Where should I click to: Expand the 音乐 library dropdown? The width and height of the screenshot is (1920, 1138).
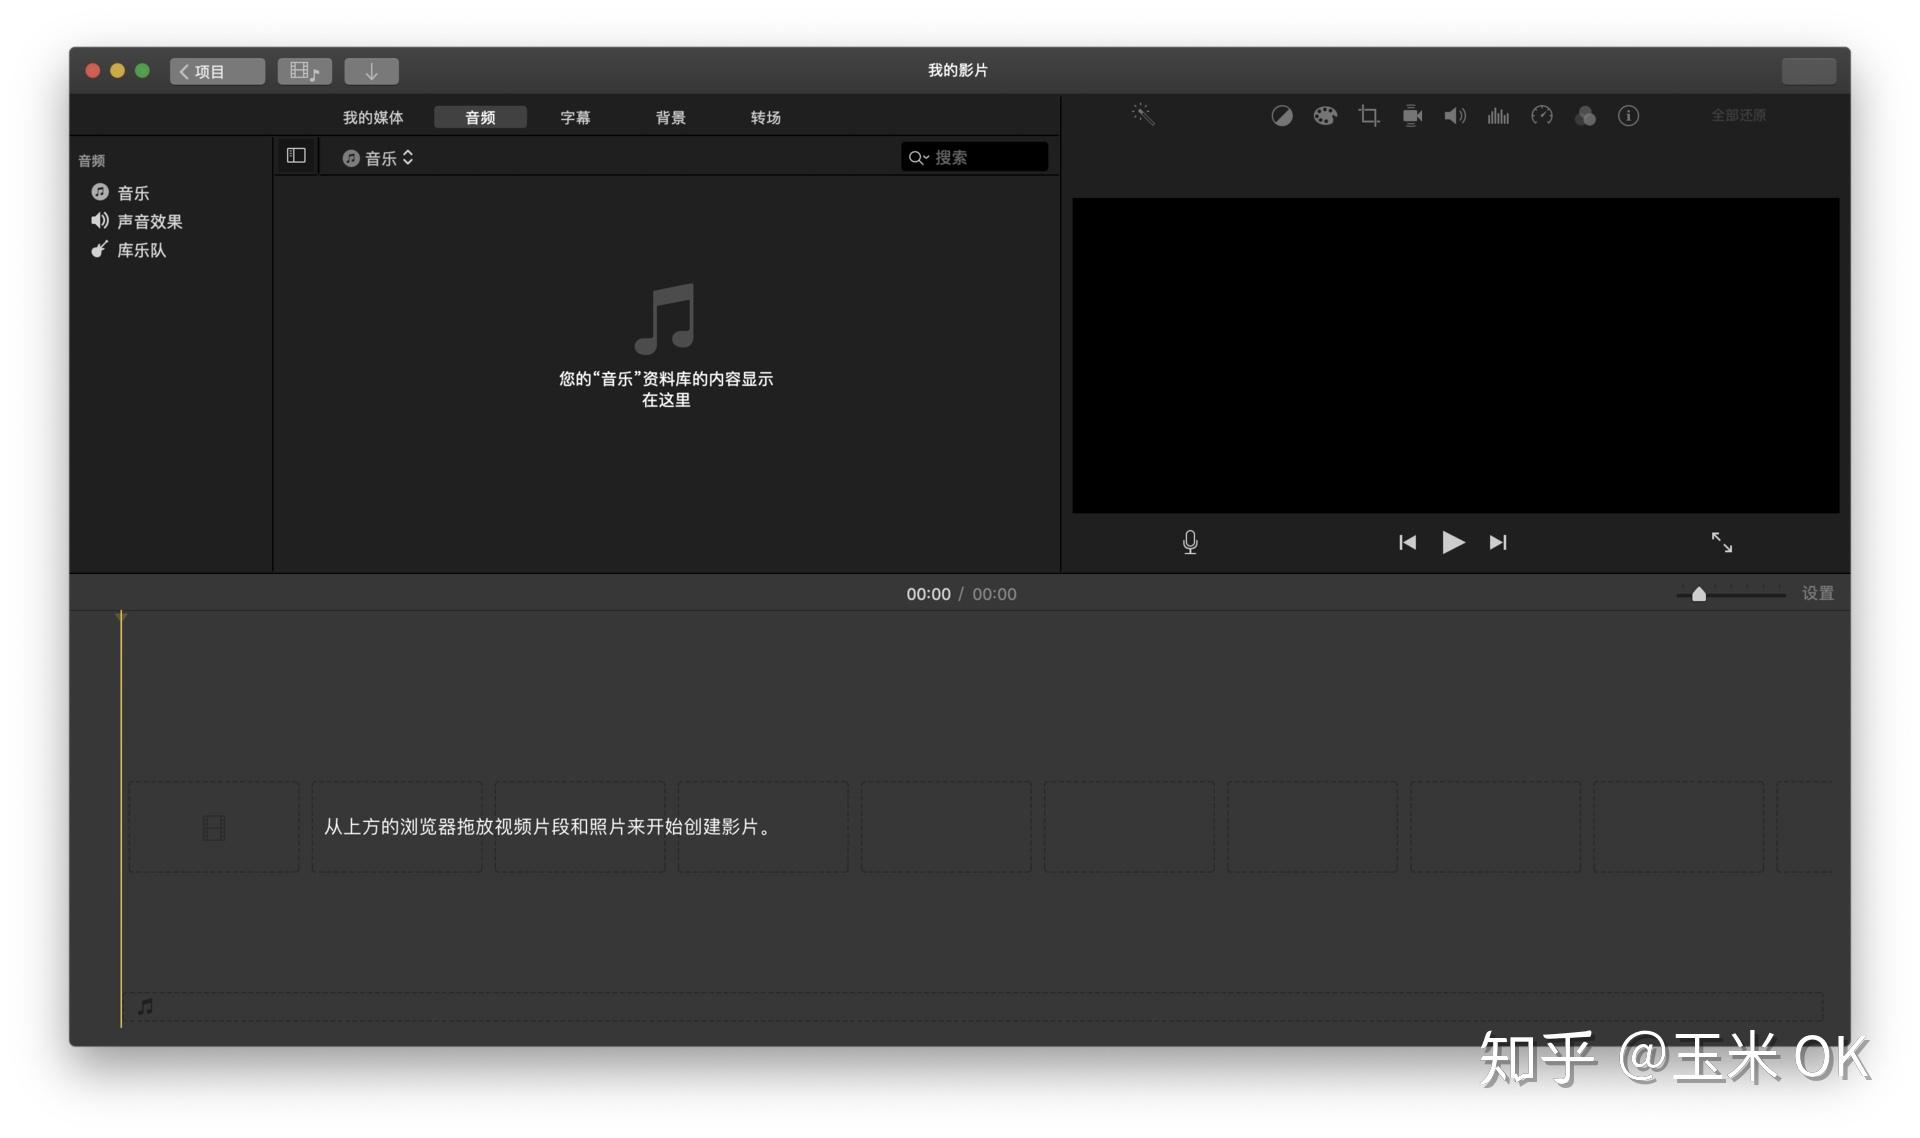coord(378,158)
